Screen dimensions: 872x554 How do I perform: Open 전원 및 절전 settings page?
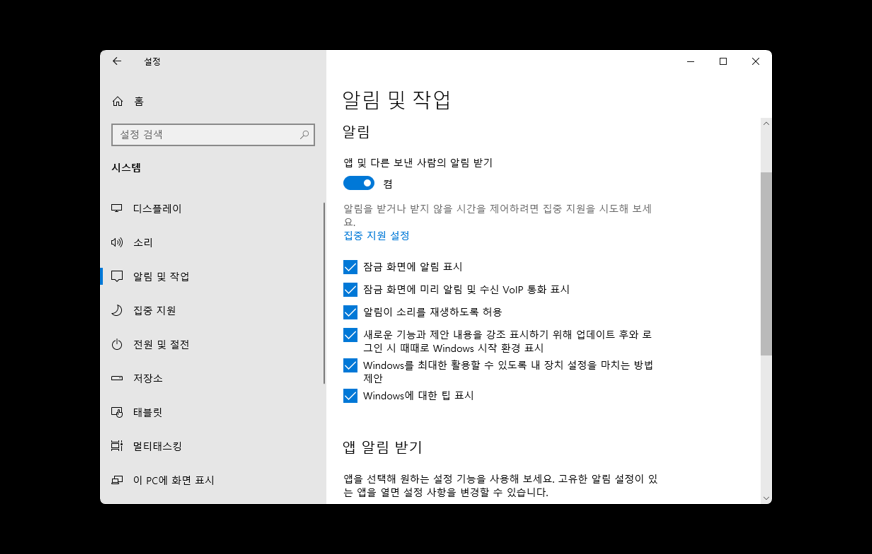(161, 344)
